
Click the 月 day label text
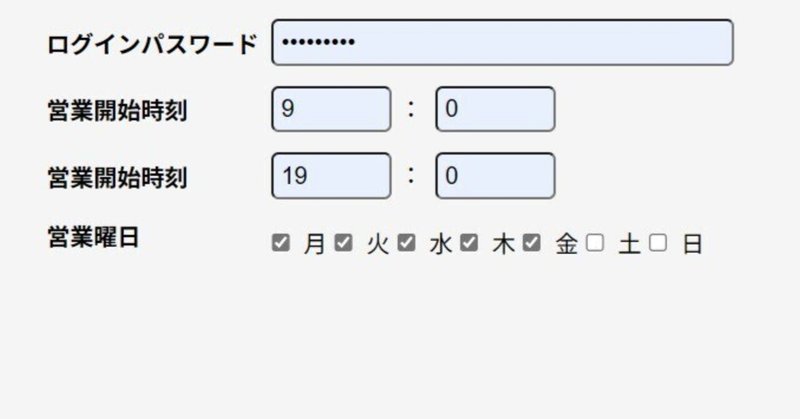[x=314, y=244]
